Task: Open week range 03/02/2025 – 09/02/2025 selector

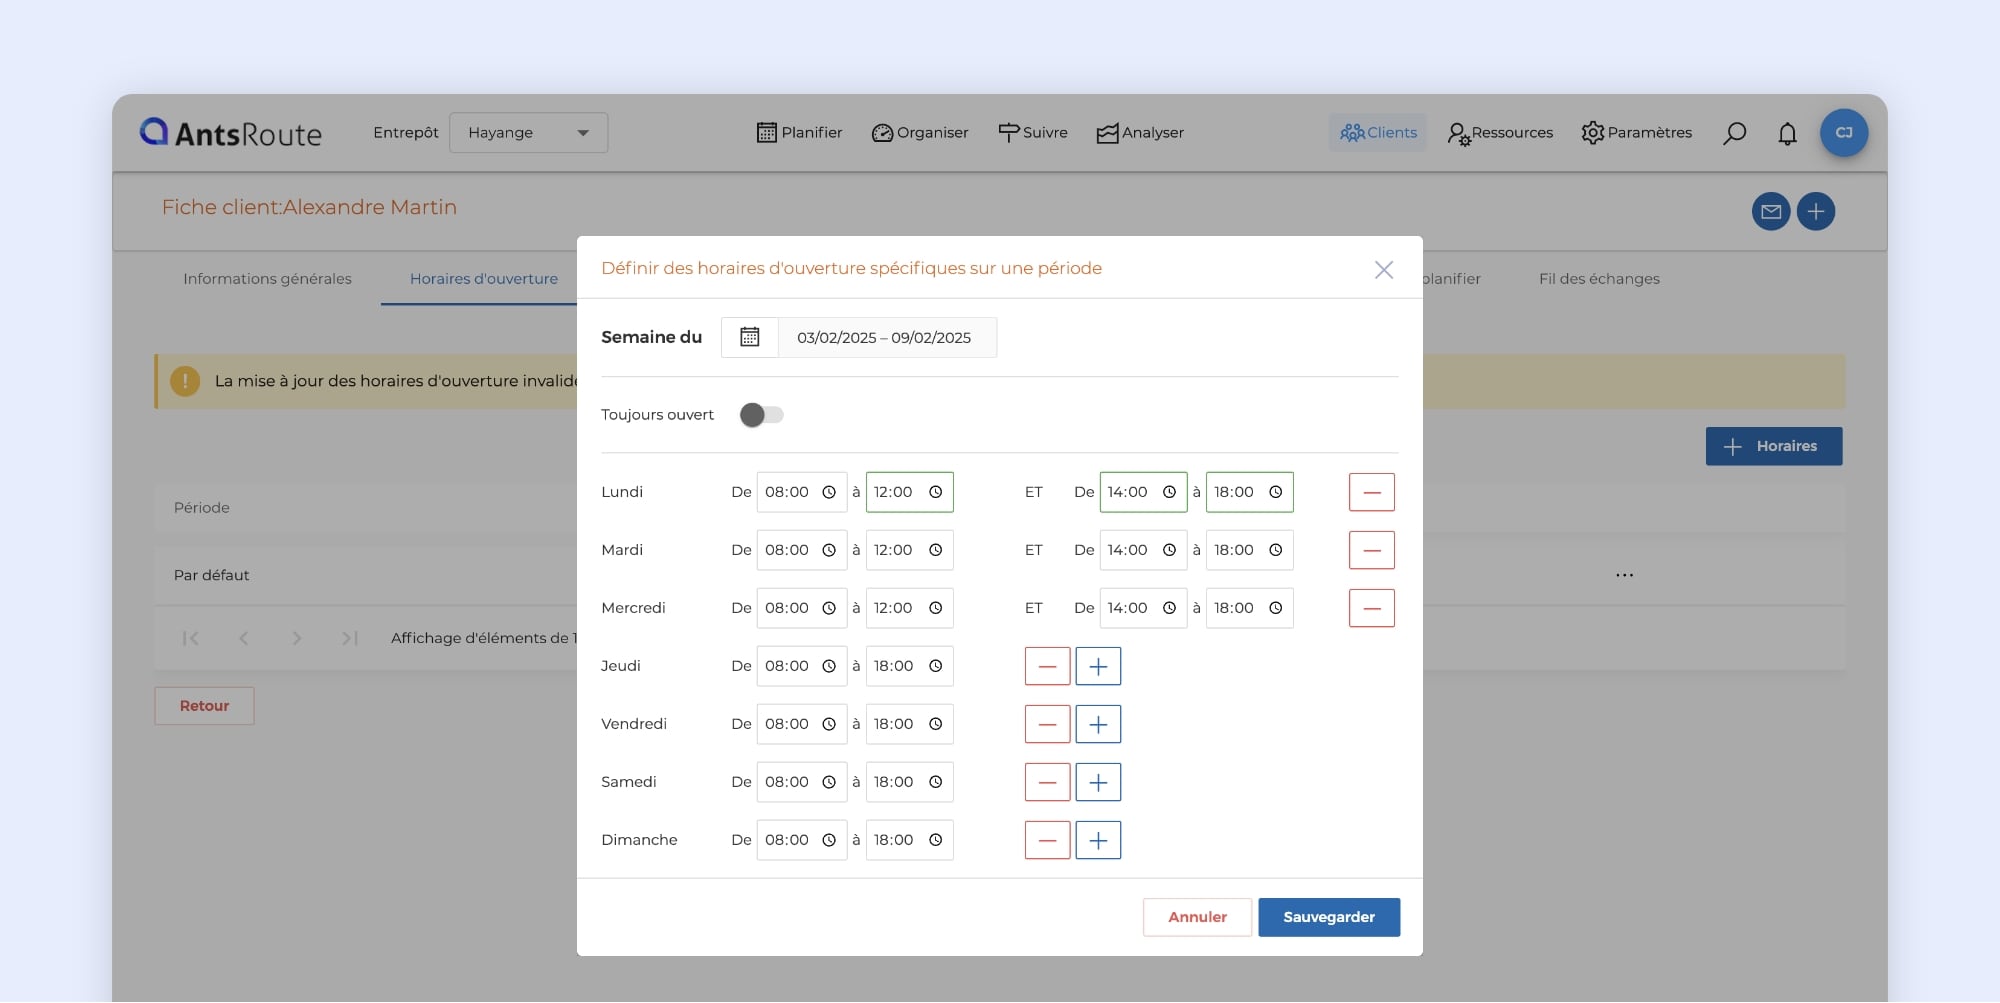Action: click(x=884, y=338)
